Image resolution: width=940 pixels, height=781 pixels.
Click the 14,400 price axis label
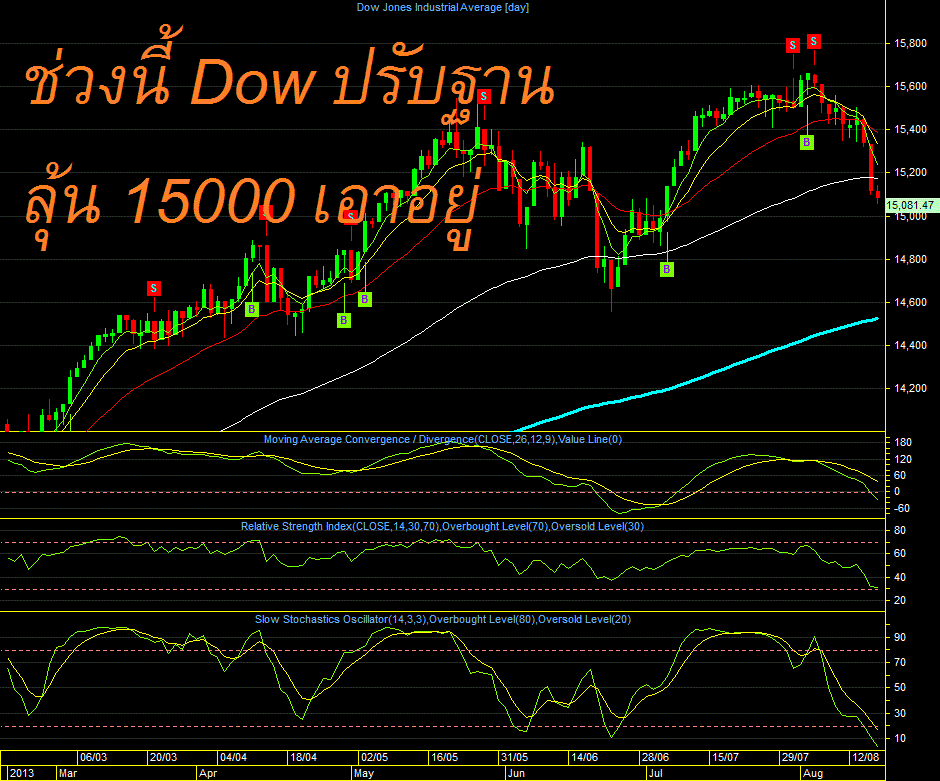[x=910, y=345]
